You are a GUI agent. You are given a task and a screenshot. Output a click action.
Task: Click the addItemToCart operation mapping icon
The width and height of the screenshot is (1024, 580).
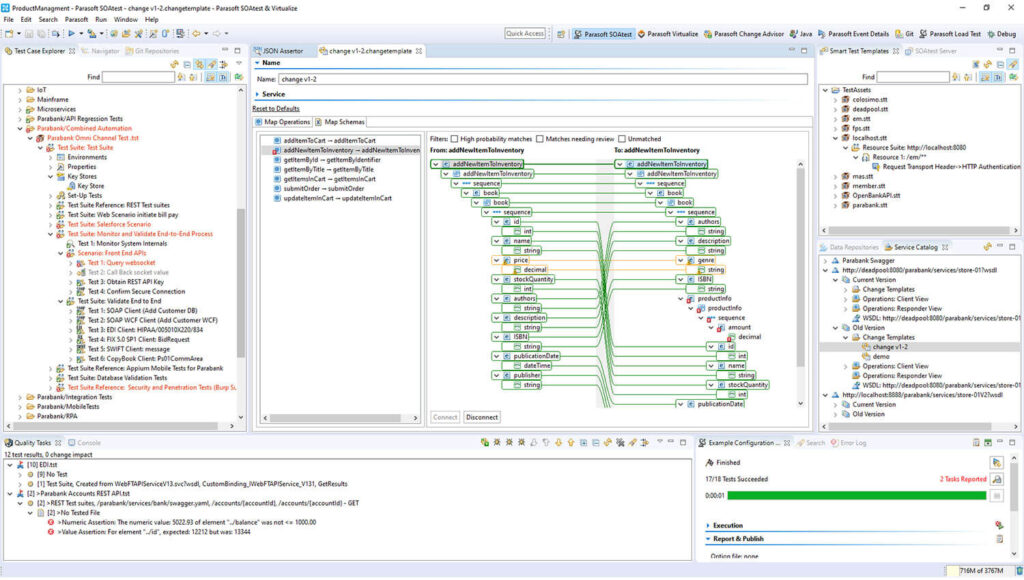pos(277,140)
